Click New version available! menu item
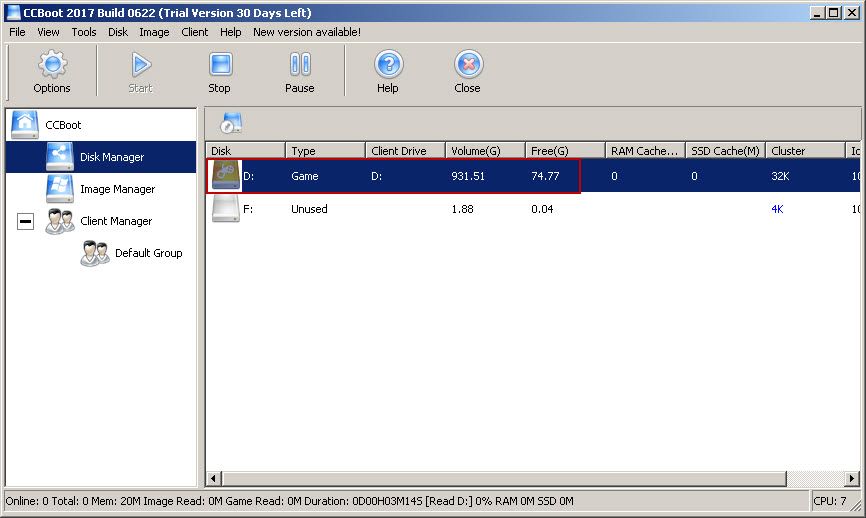 coord(307,32)
